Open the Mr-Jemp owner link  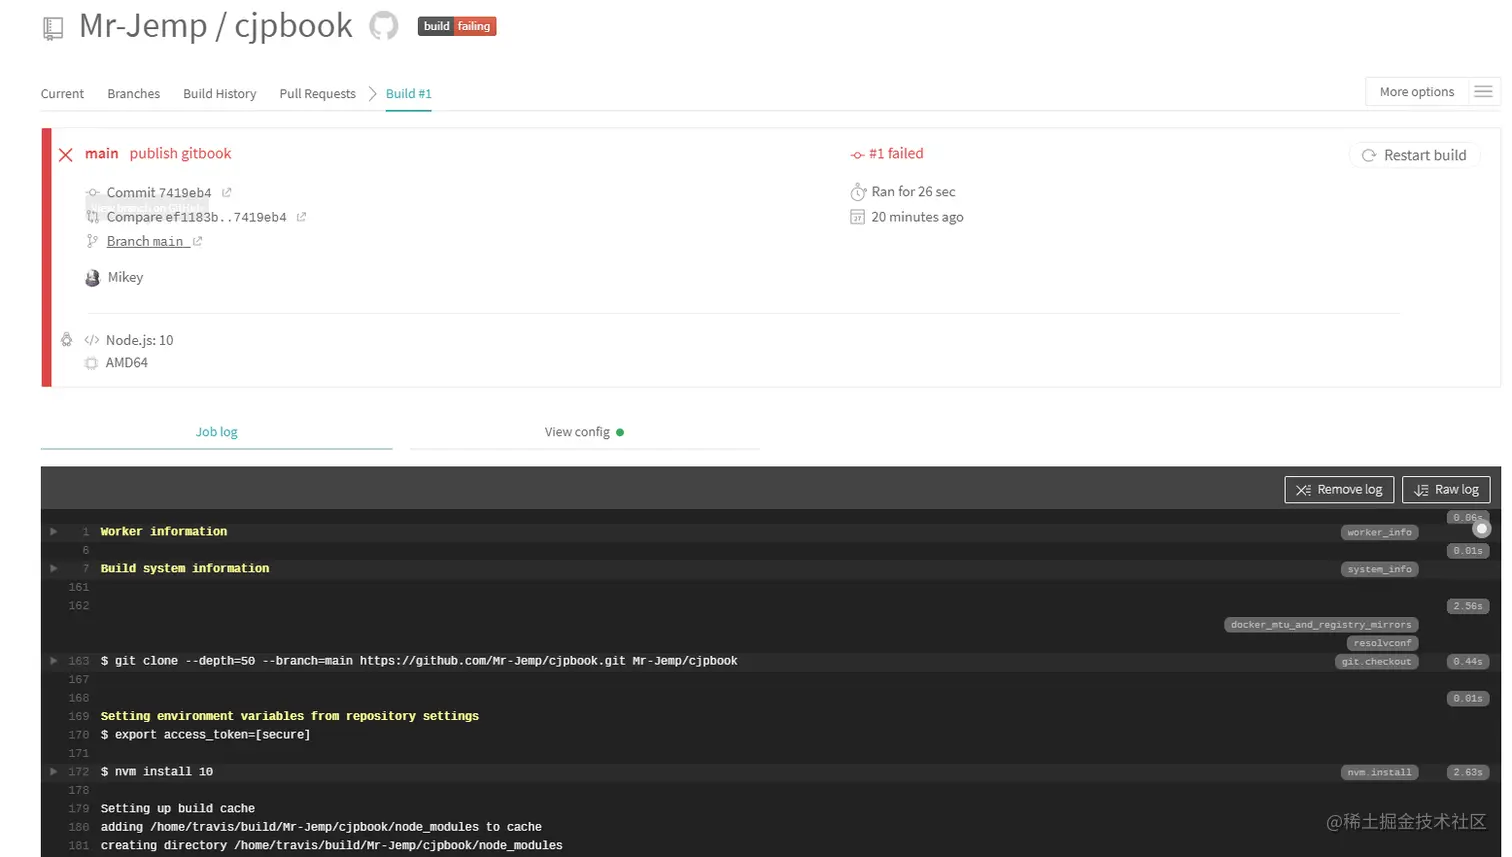coord(143,26)
